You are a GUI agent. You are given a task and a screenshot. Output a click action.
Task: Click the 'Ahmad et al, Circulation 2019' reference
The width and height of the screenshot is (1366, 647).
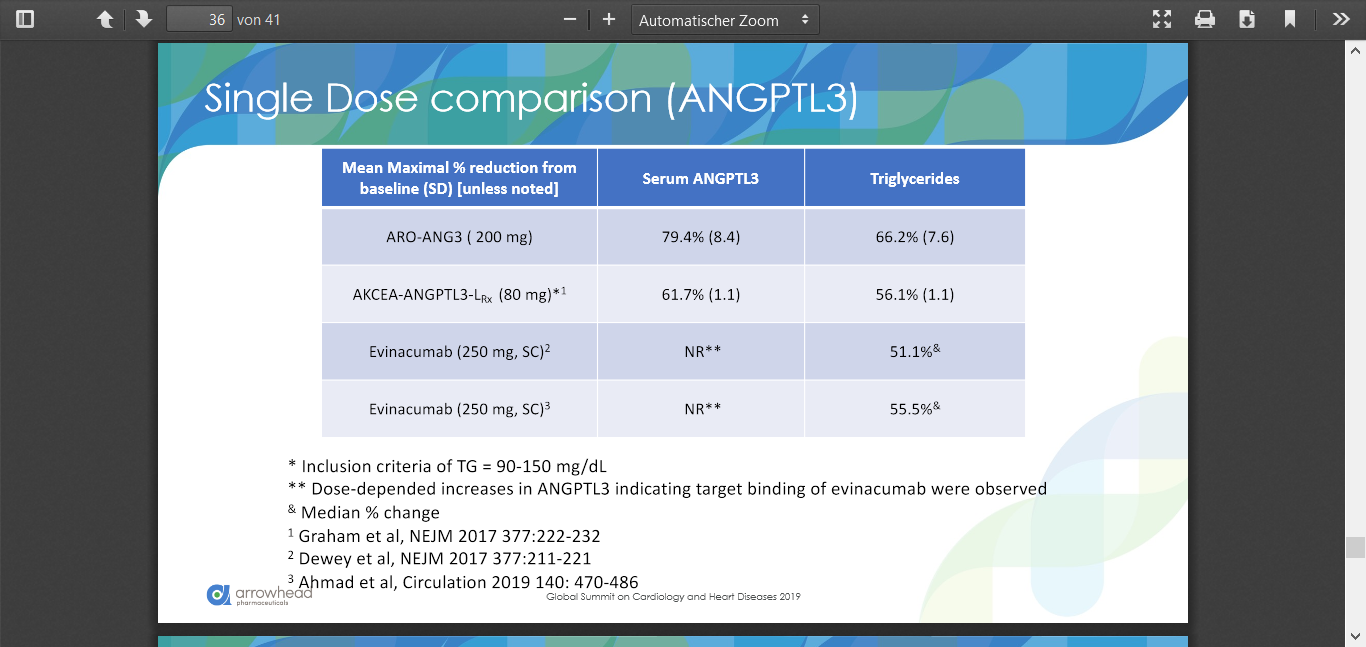point(463,582)
